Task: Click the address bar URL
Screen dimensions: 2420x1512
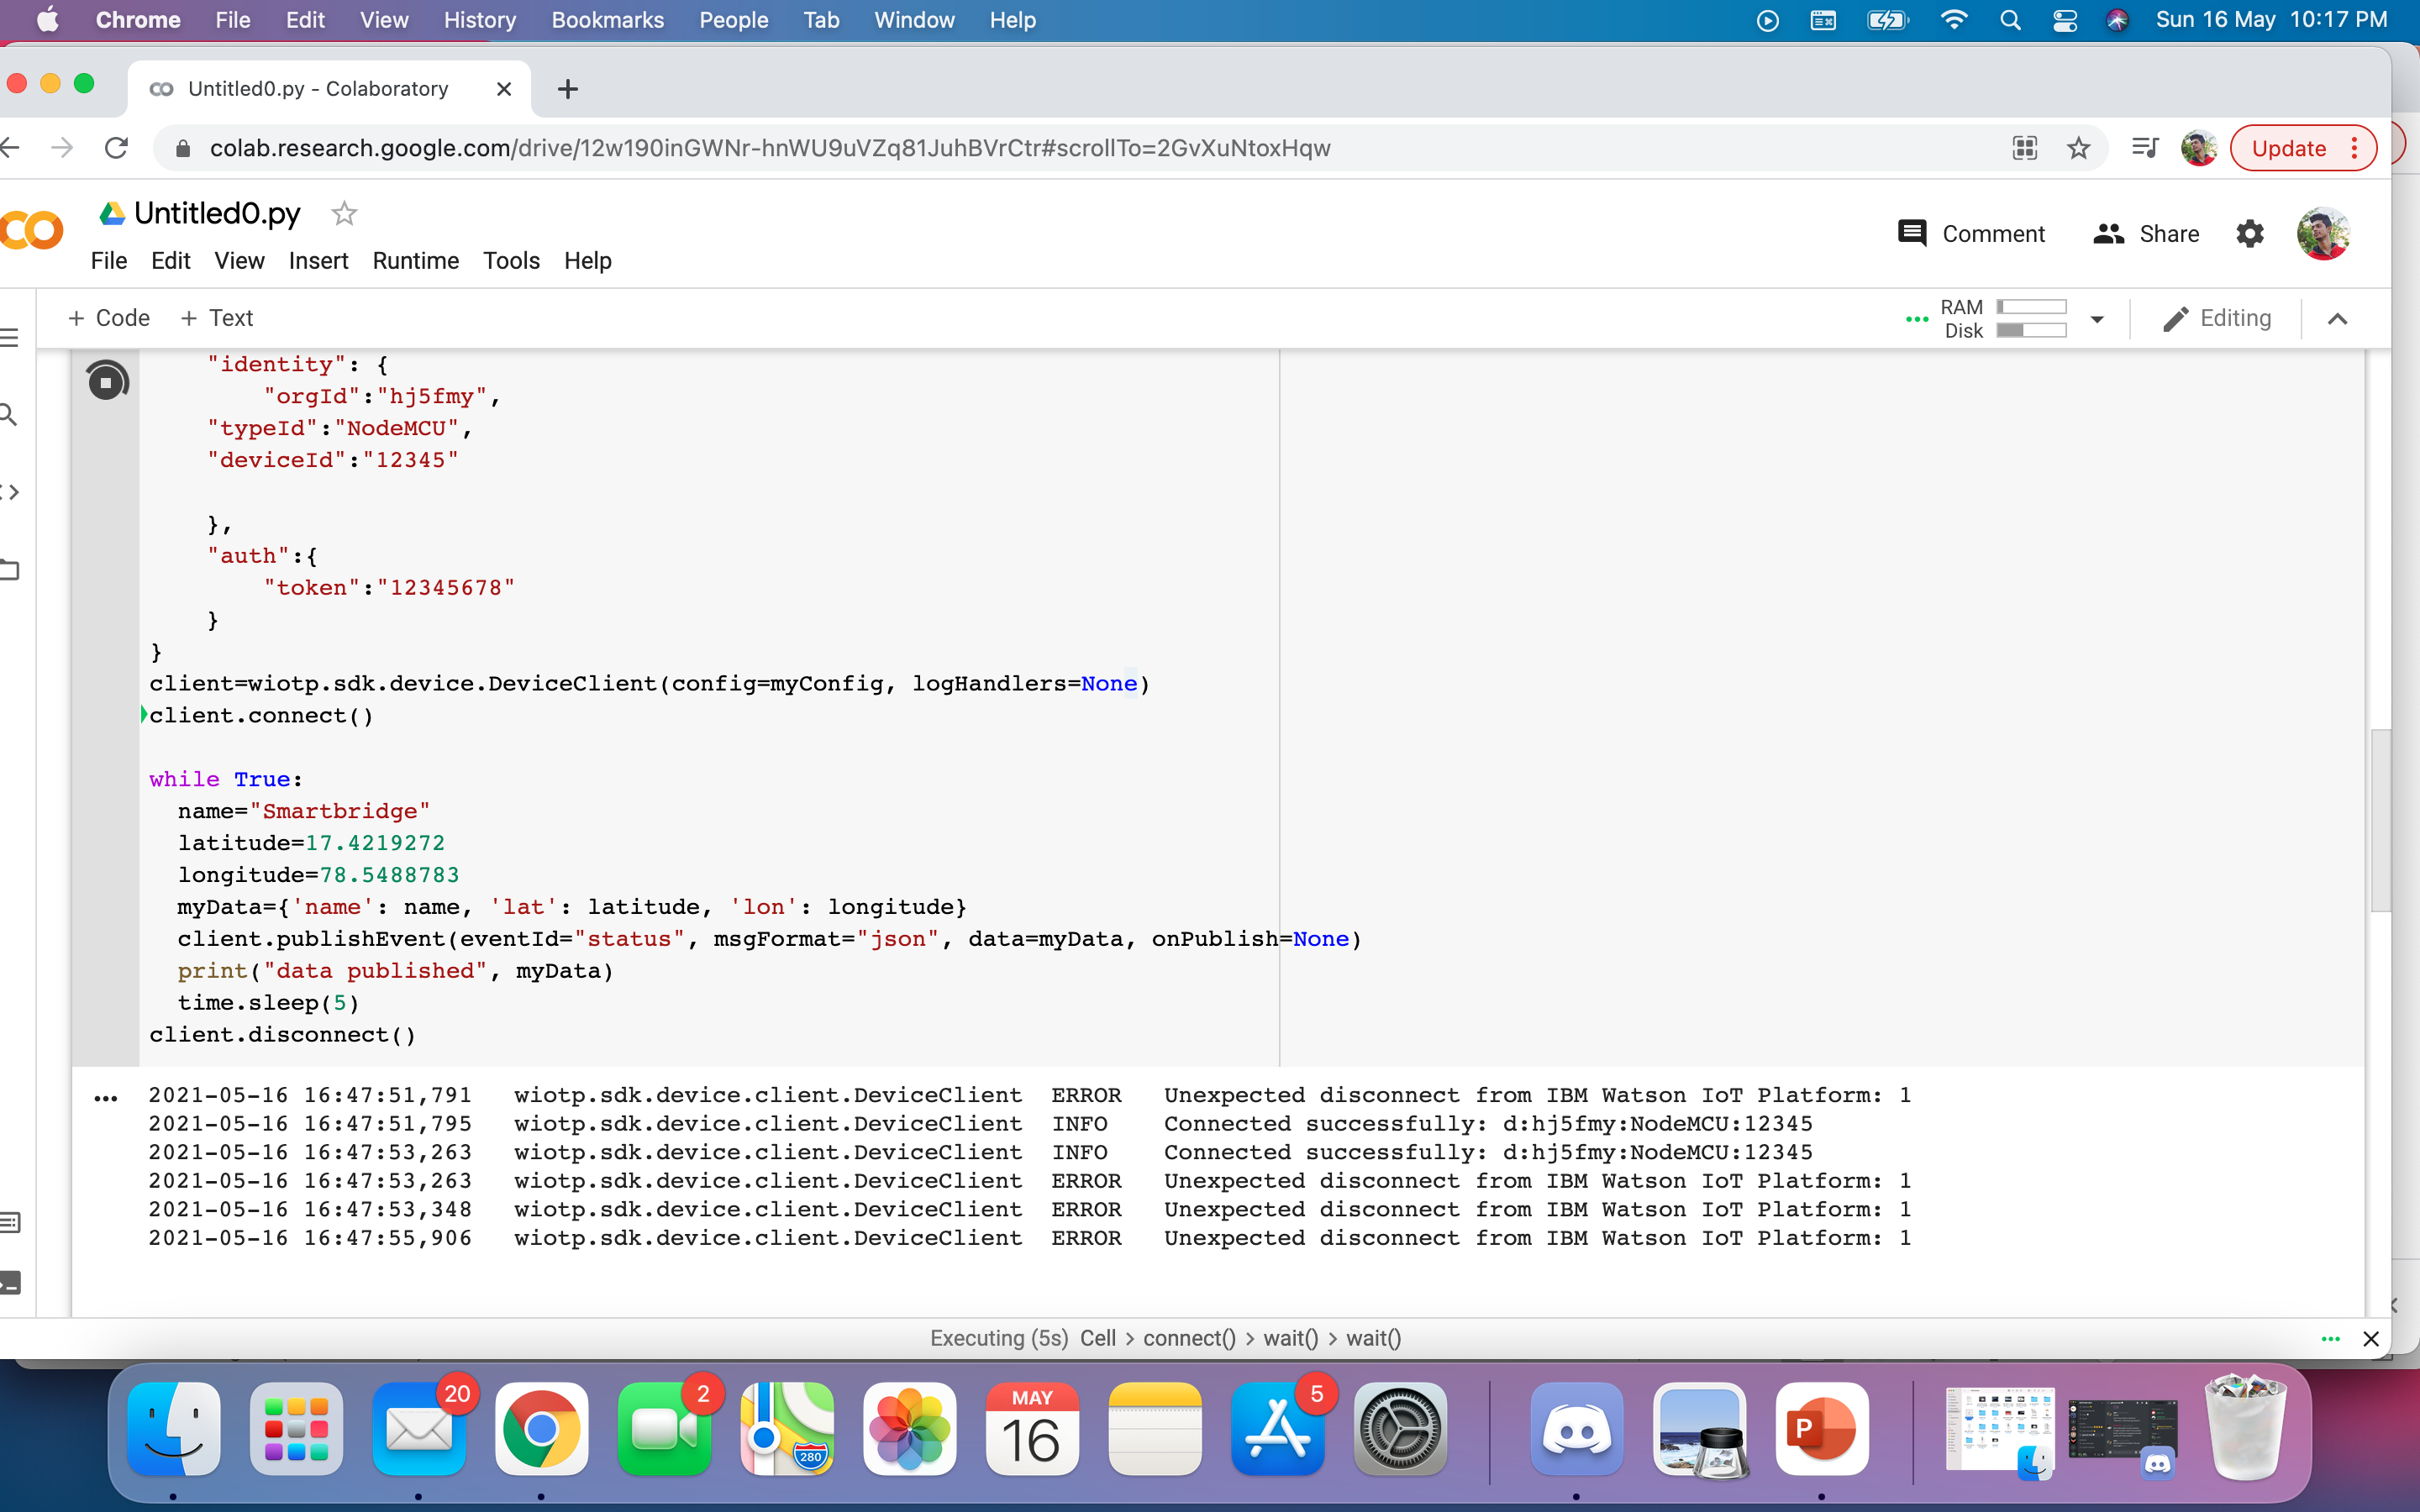Action: (x=769, y=149)
